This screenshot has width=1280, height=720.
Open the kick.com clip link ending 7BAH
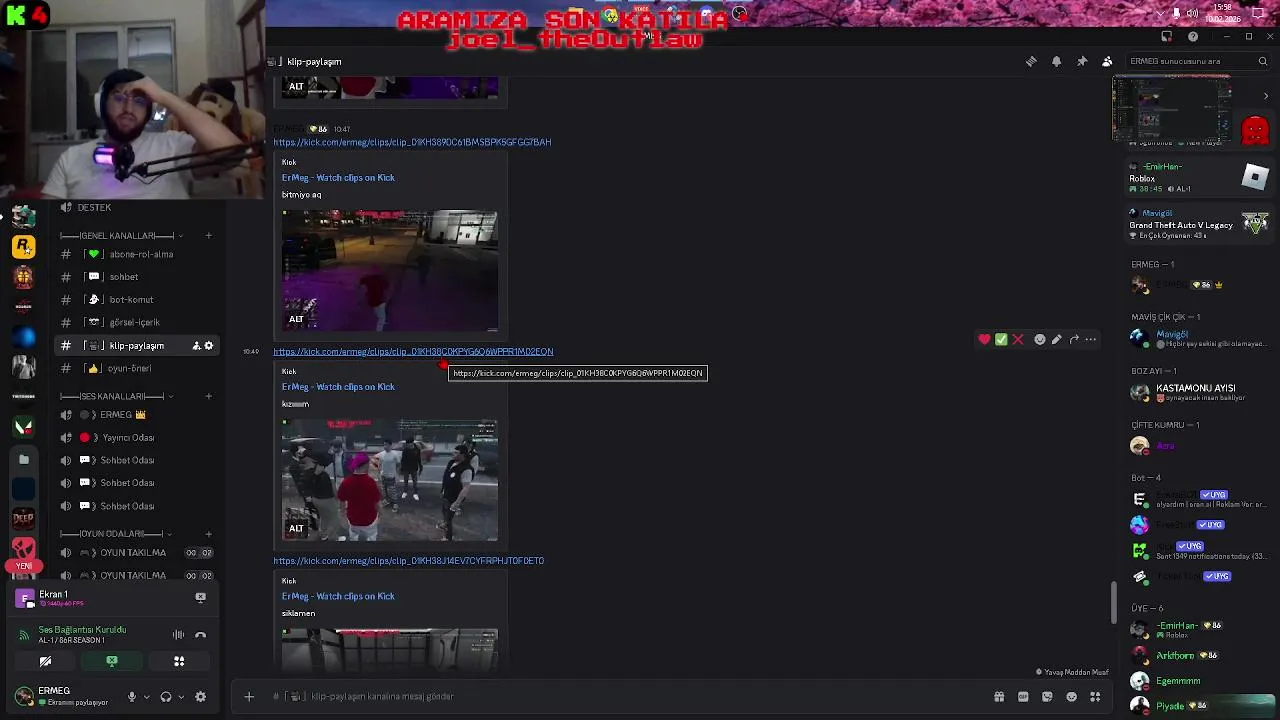[412, 142]
